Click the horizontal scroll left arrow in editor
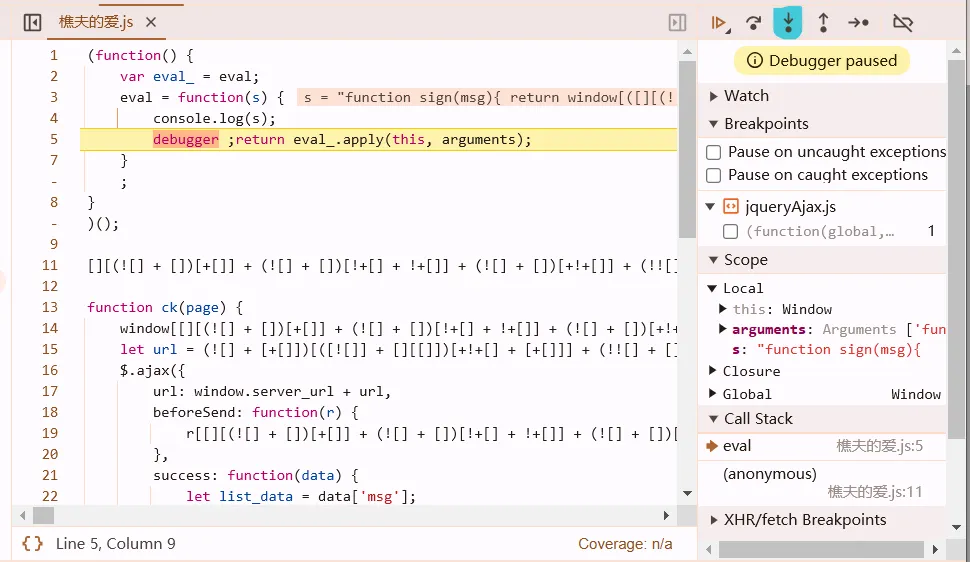Image resolution: width=970 pixels, height=562 pixels. pos(23,515)
